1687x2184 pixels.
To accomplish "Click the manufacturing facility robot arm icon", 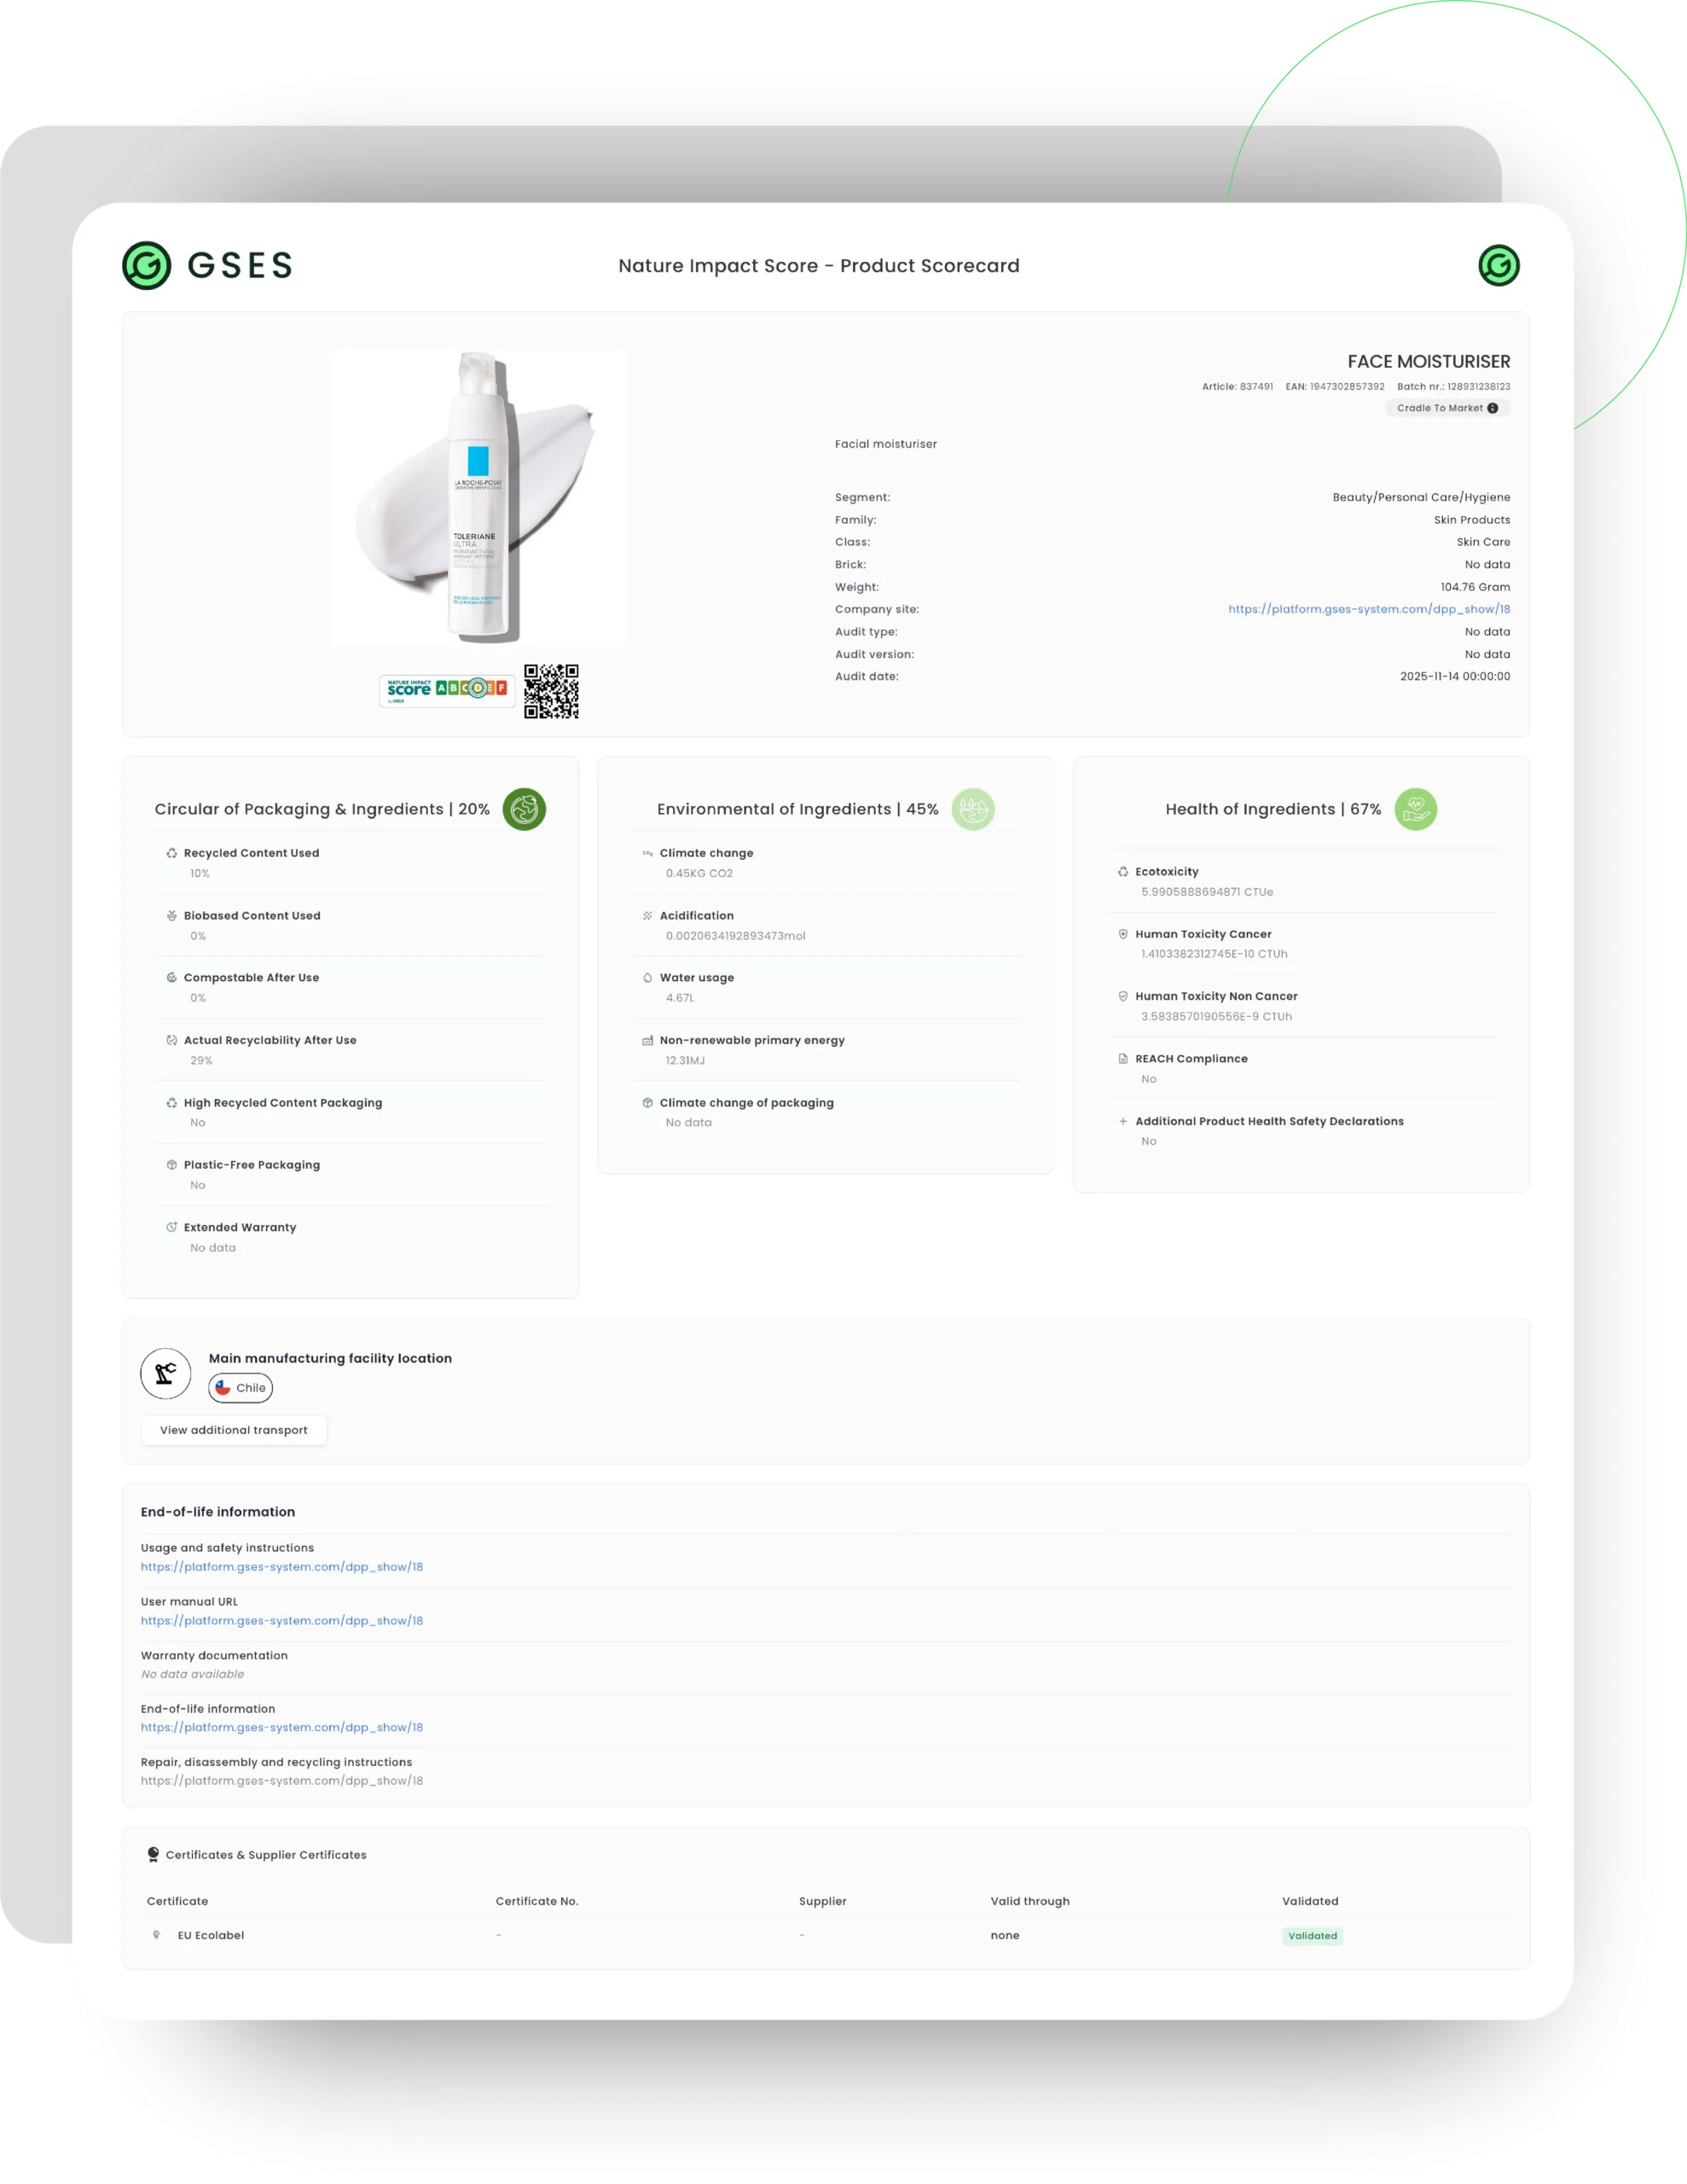I will coord(166,1373).
